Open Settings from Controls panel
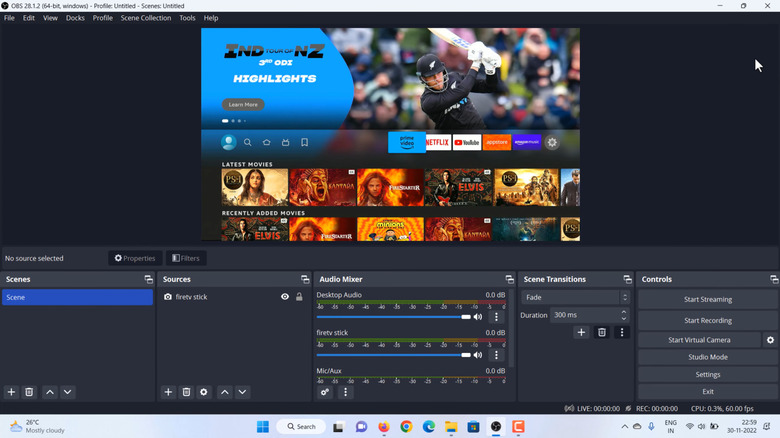780x438 pixels. pyautogui.click(x=707, y=374)
